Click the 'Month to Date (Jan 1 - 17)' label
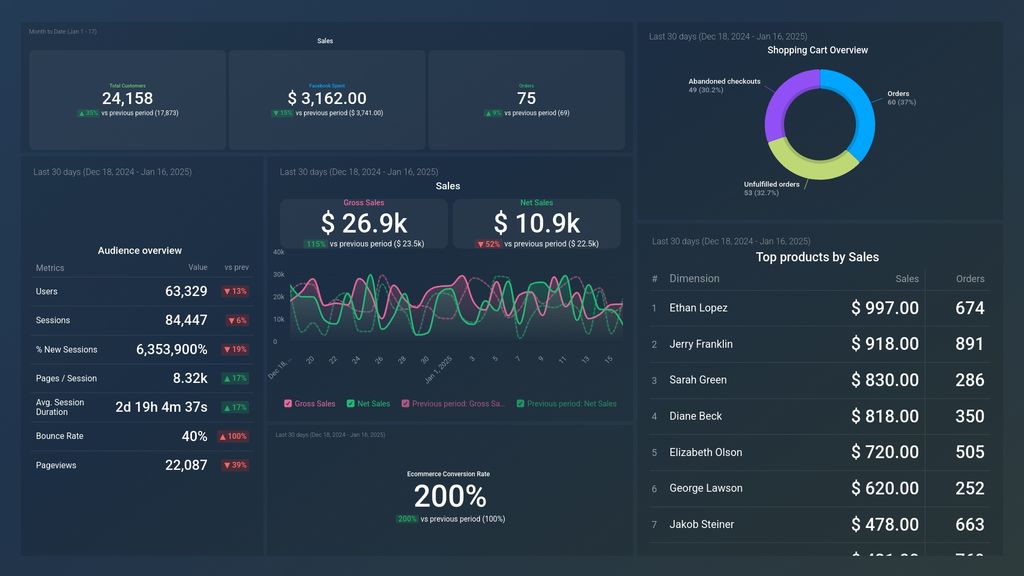Screen dimensions: 1024x576 pos(63,31)
